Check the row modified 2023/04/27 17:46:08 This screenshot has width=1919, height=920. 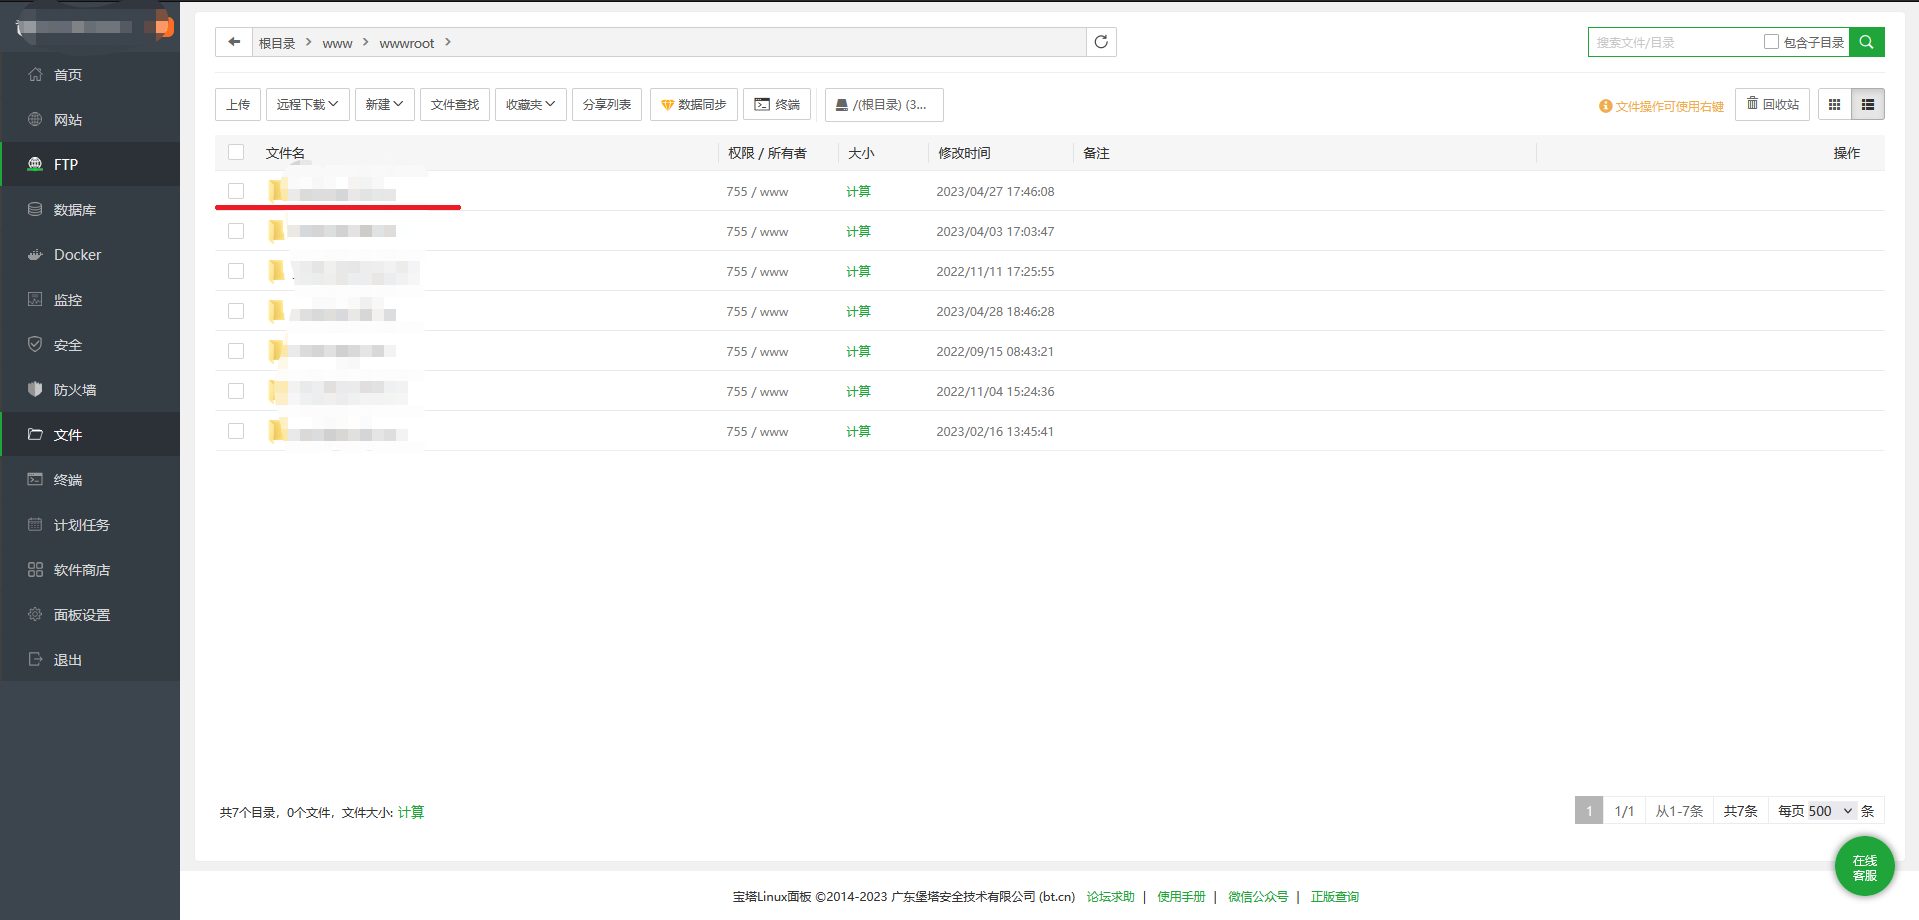(236, 191)
